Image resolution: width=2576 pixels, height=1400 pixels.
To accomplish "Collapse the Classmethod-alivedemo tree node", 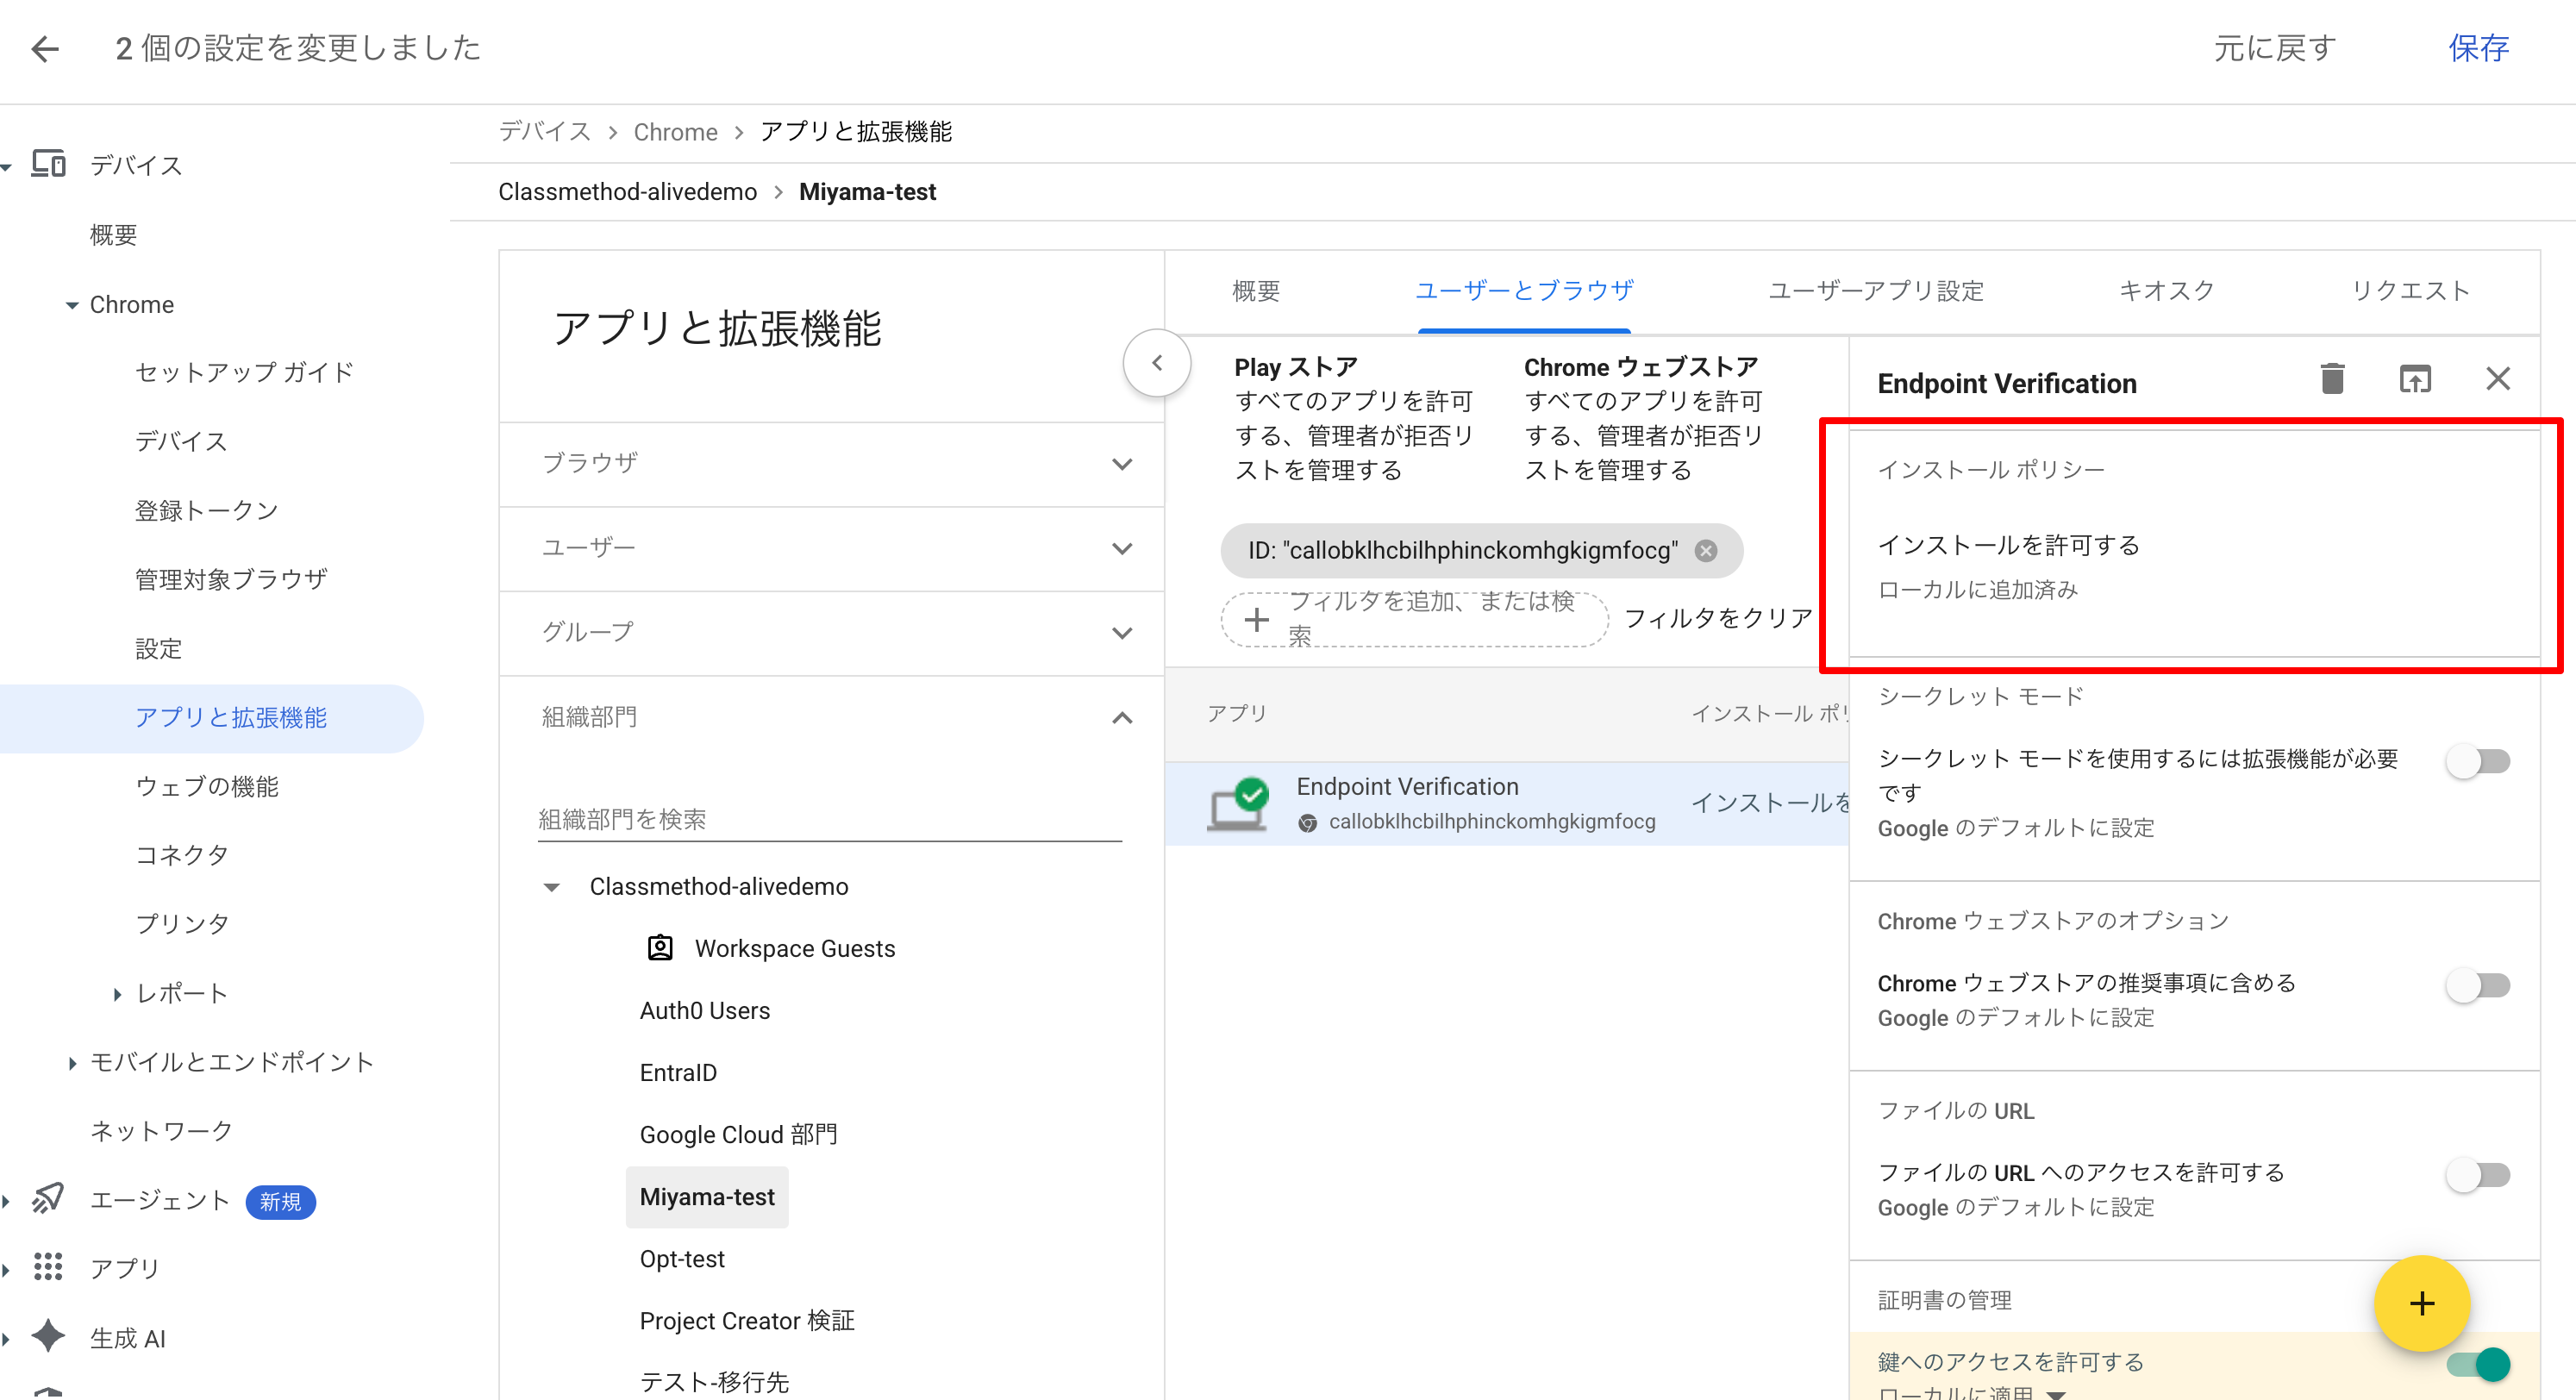I will 551,887.
